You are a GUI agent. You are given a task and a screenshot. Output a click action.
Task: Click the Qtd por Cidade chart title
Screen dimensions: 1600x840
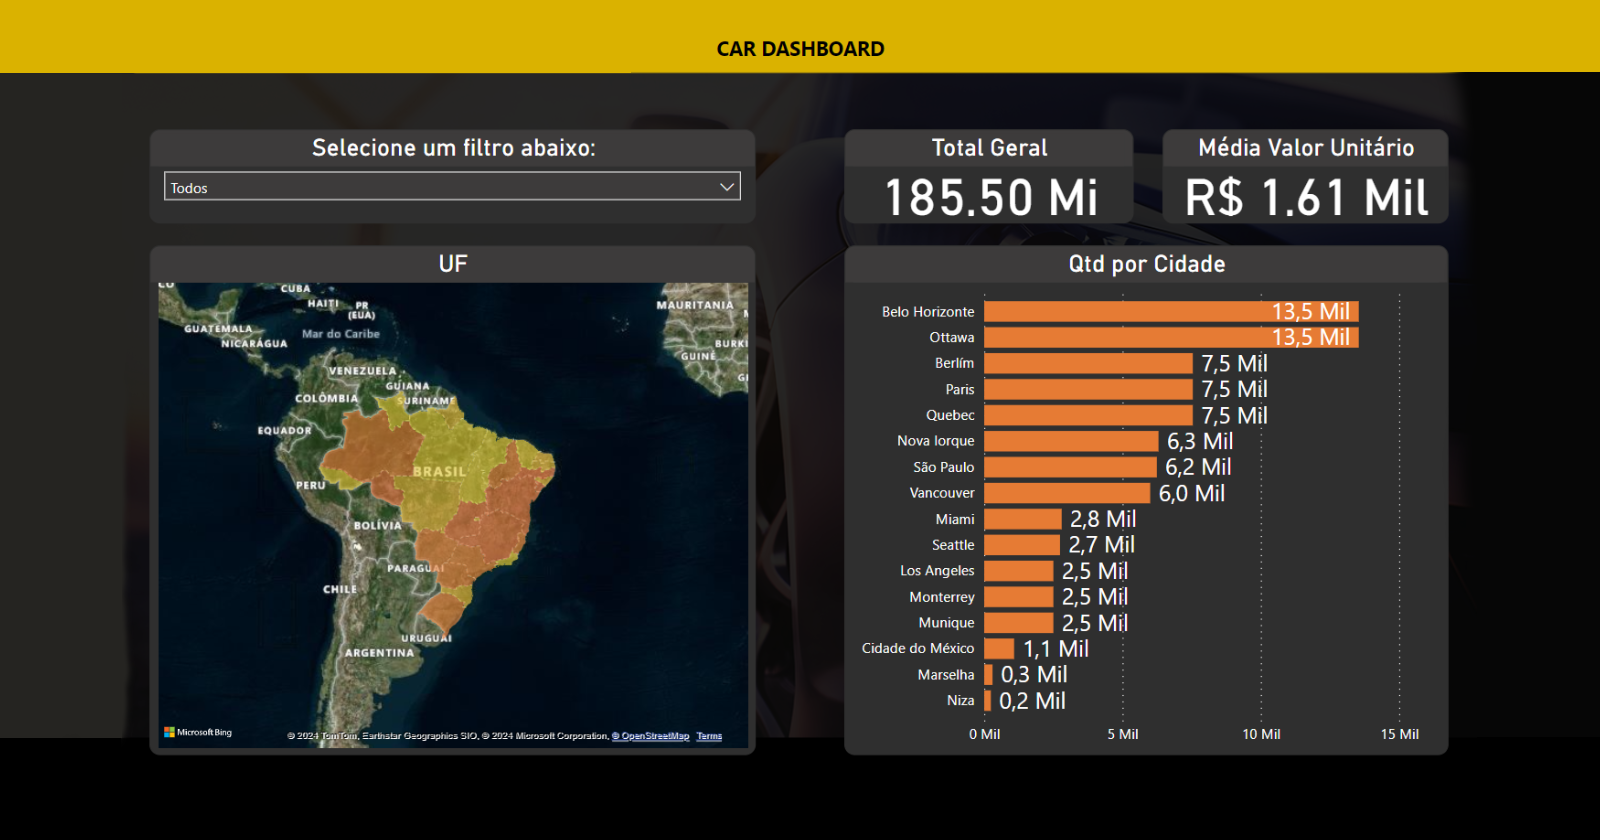[x=1147, y=264]
